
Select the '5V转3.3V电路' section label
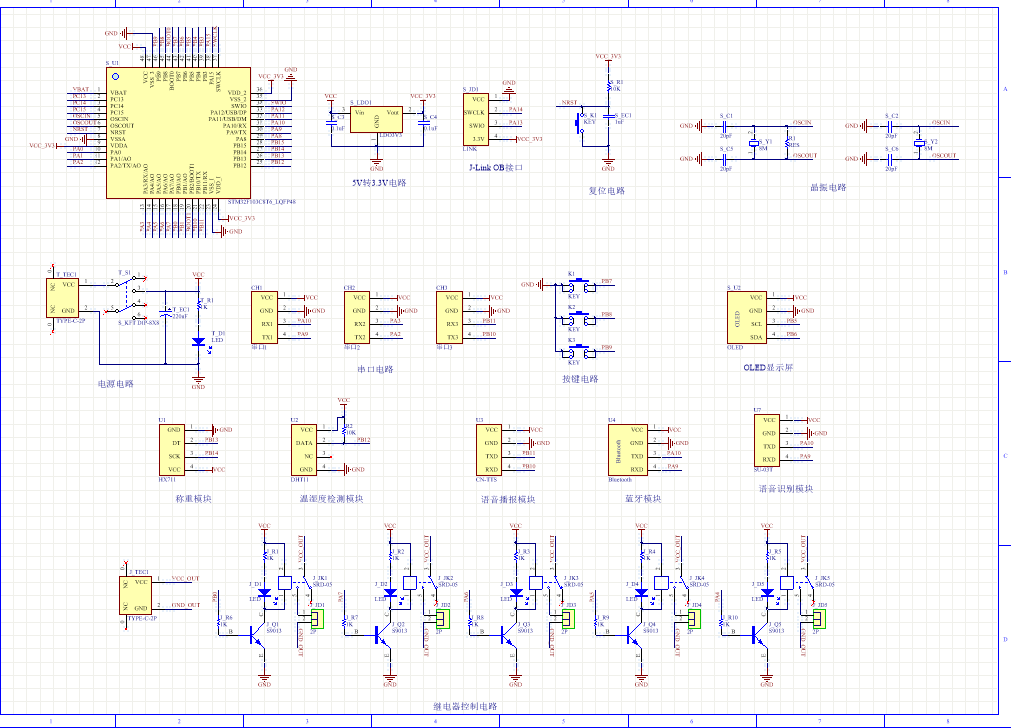(379, 184)
